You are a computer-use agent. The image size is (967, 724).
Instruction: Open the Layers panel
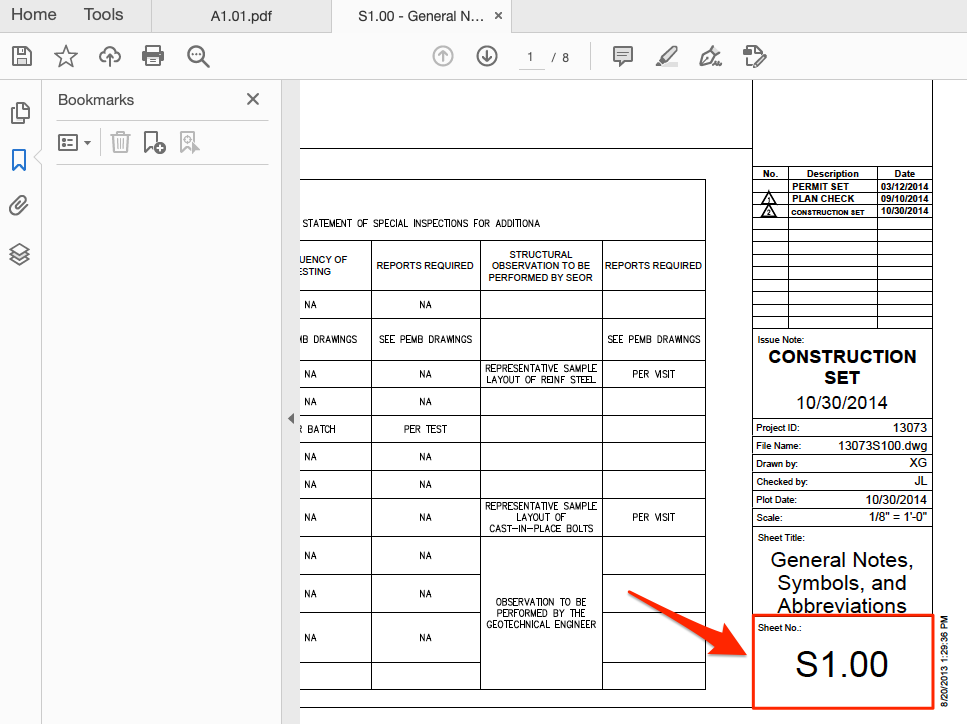pyautogui.click(x=20, y=254)
